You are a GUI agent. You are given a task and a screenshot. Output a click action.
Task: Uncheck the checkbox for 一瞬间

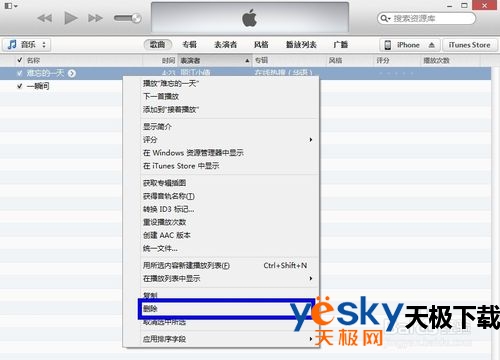coord(20,86)
